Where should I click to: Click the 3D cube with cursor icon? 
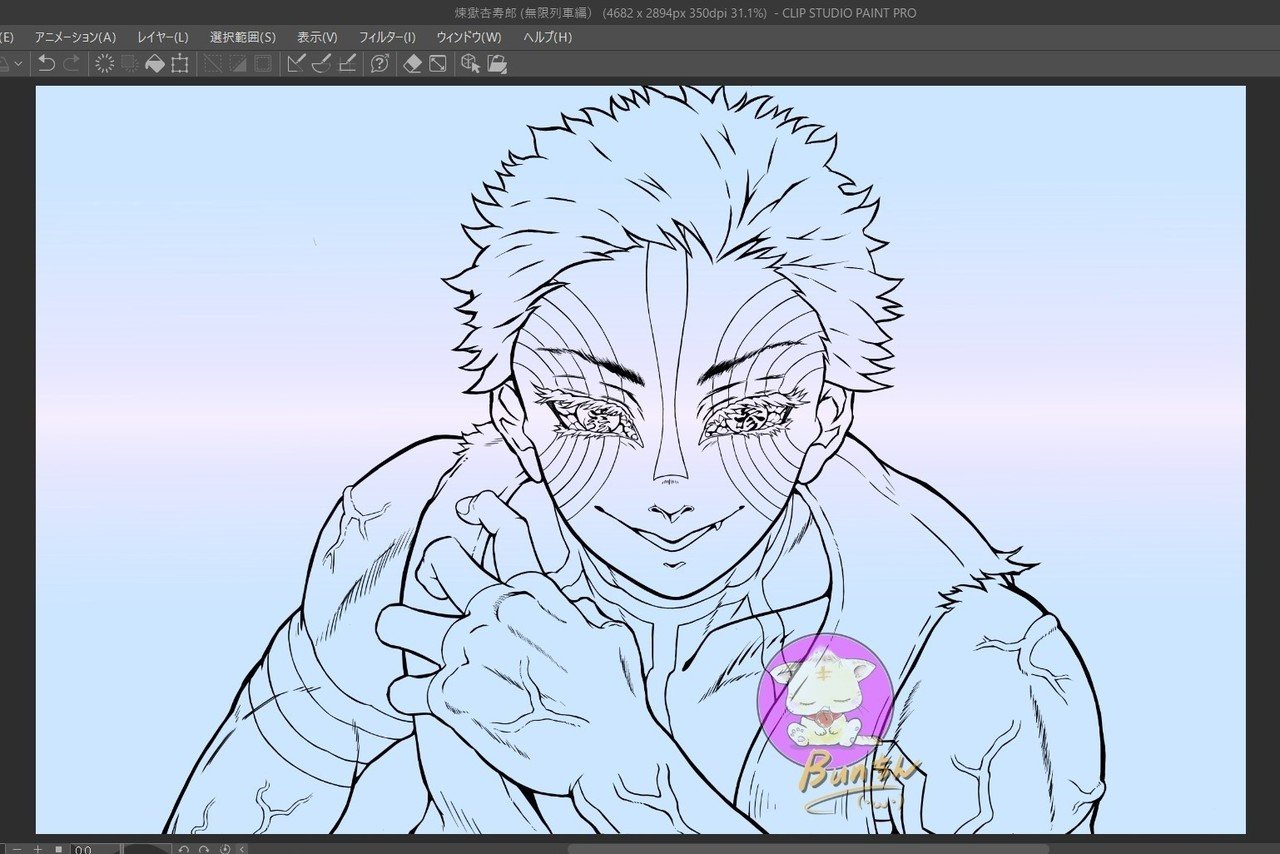point(471,64)
